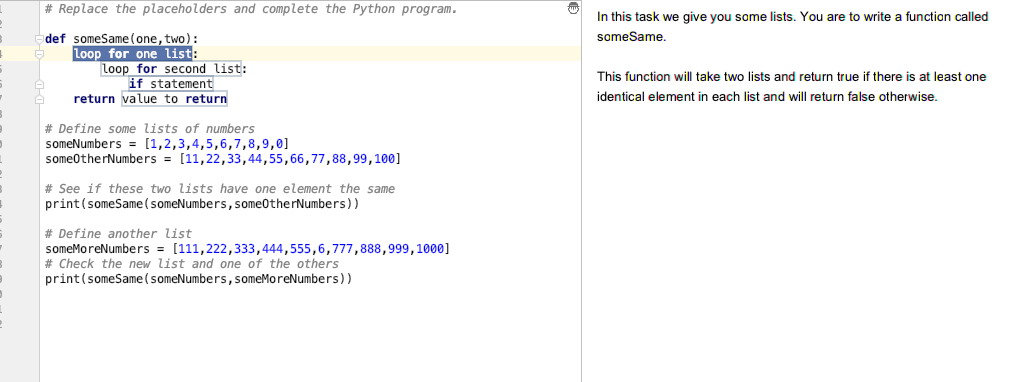Select the 'if statement' placeholder
Viewport: 1014px width, 382px height.
[x=171, y=83]
